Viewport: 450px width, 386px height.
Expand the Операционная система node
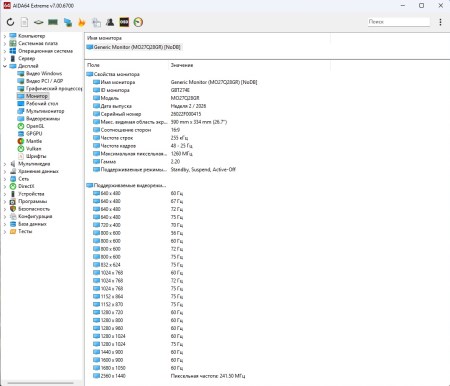pos(5,51)
